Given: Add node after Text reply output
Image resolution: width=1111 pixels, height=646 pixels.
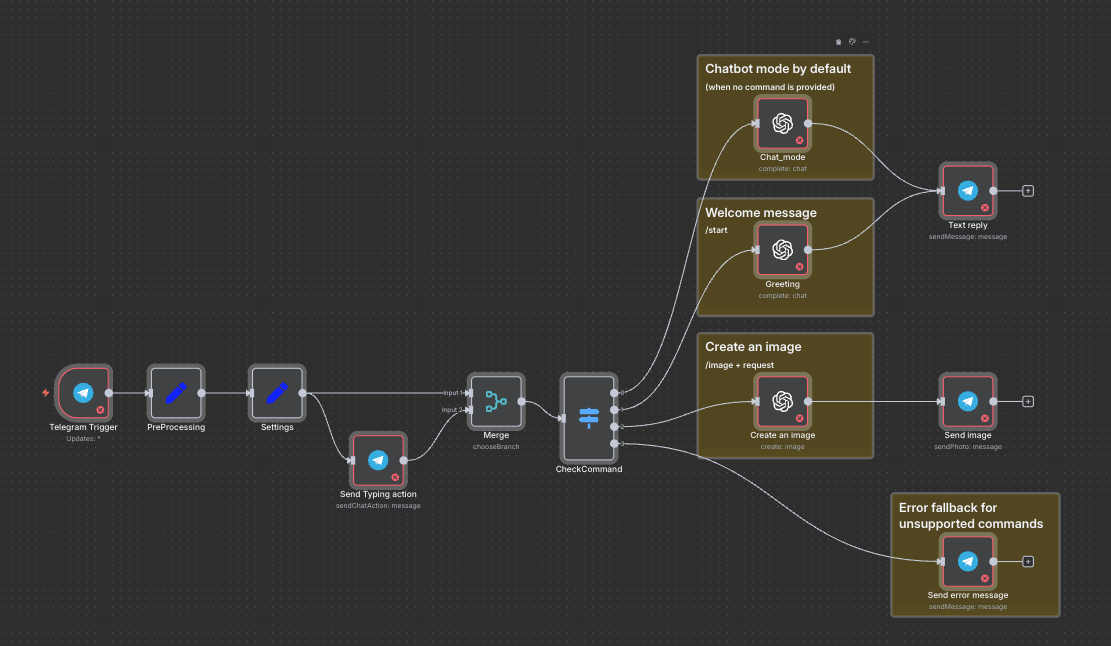Looking at the screenshot, I should pos(1028,190).
